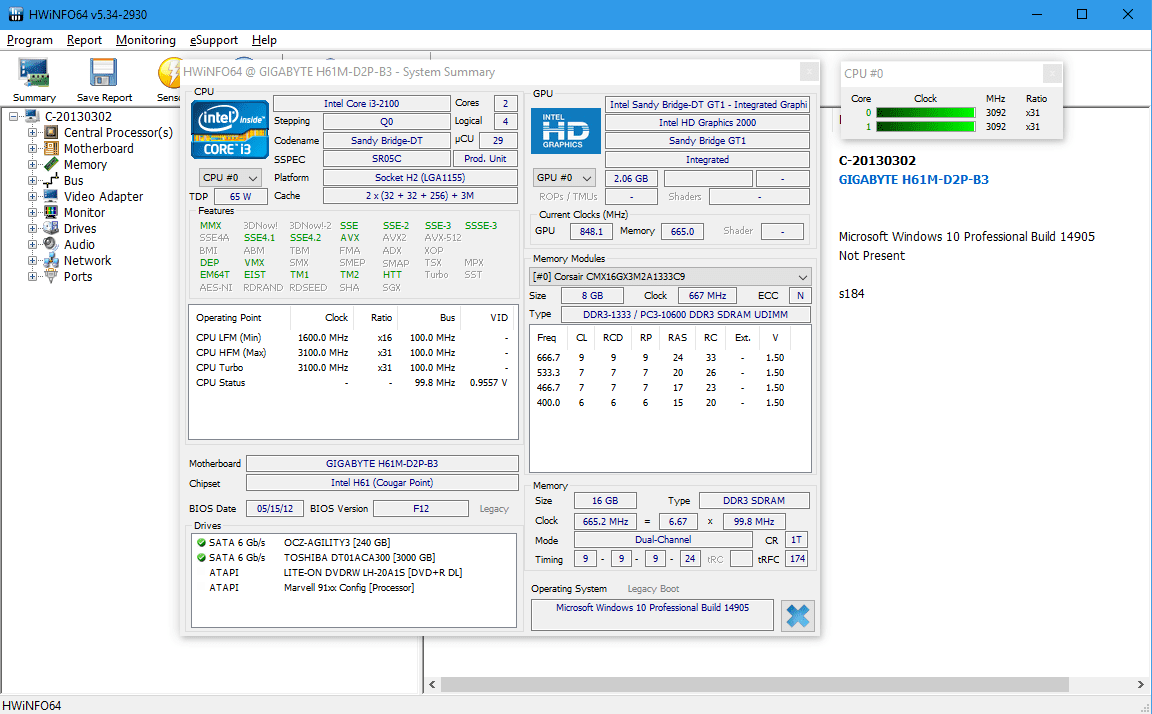Open the Corsair memory module dropdown
Screen dimensions: 1152x714
[x=671, y=277]
